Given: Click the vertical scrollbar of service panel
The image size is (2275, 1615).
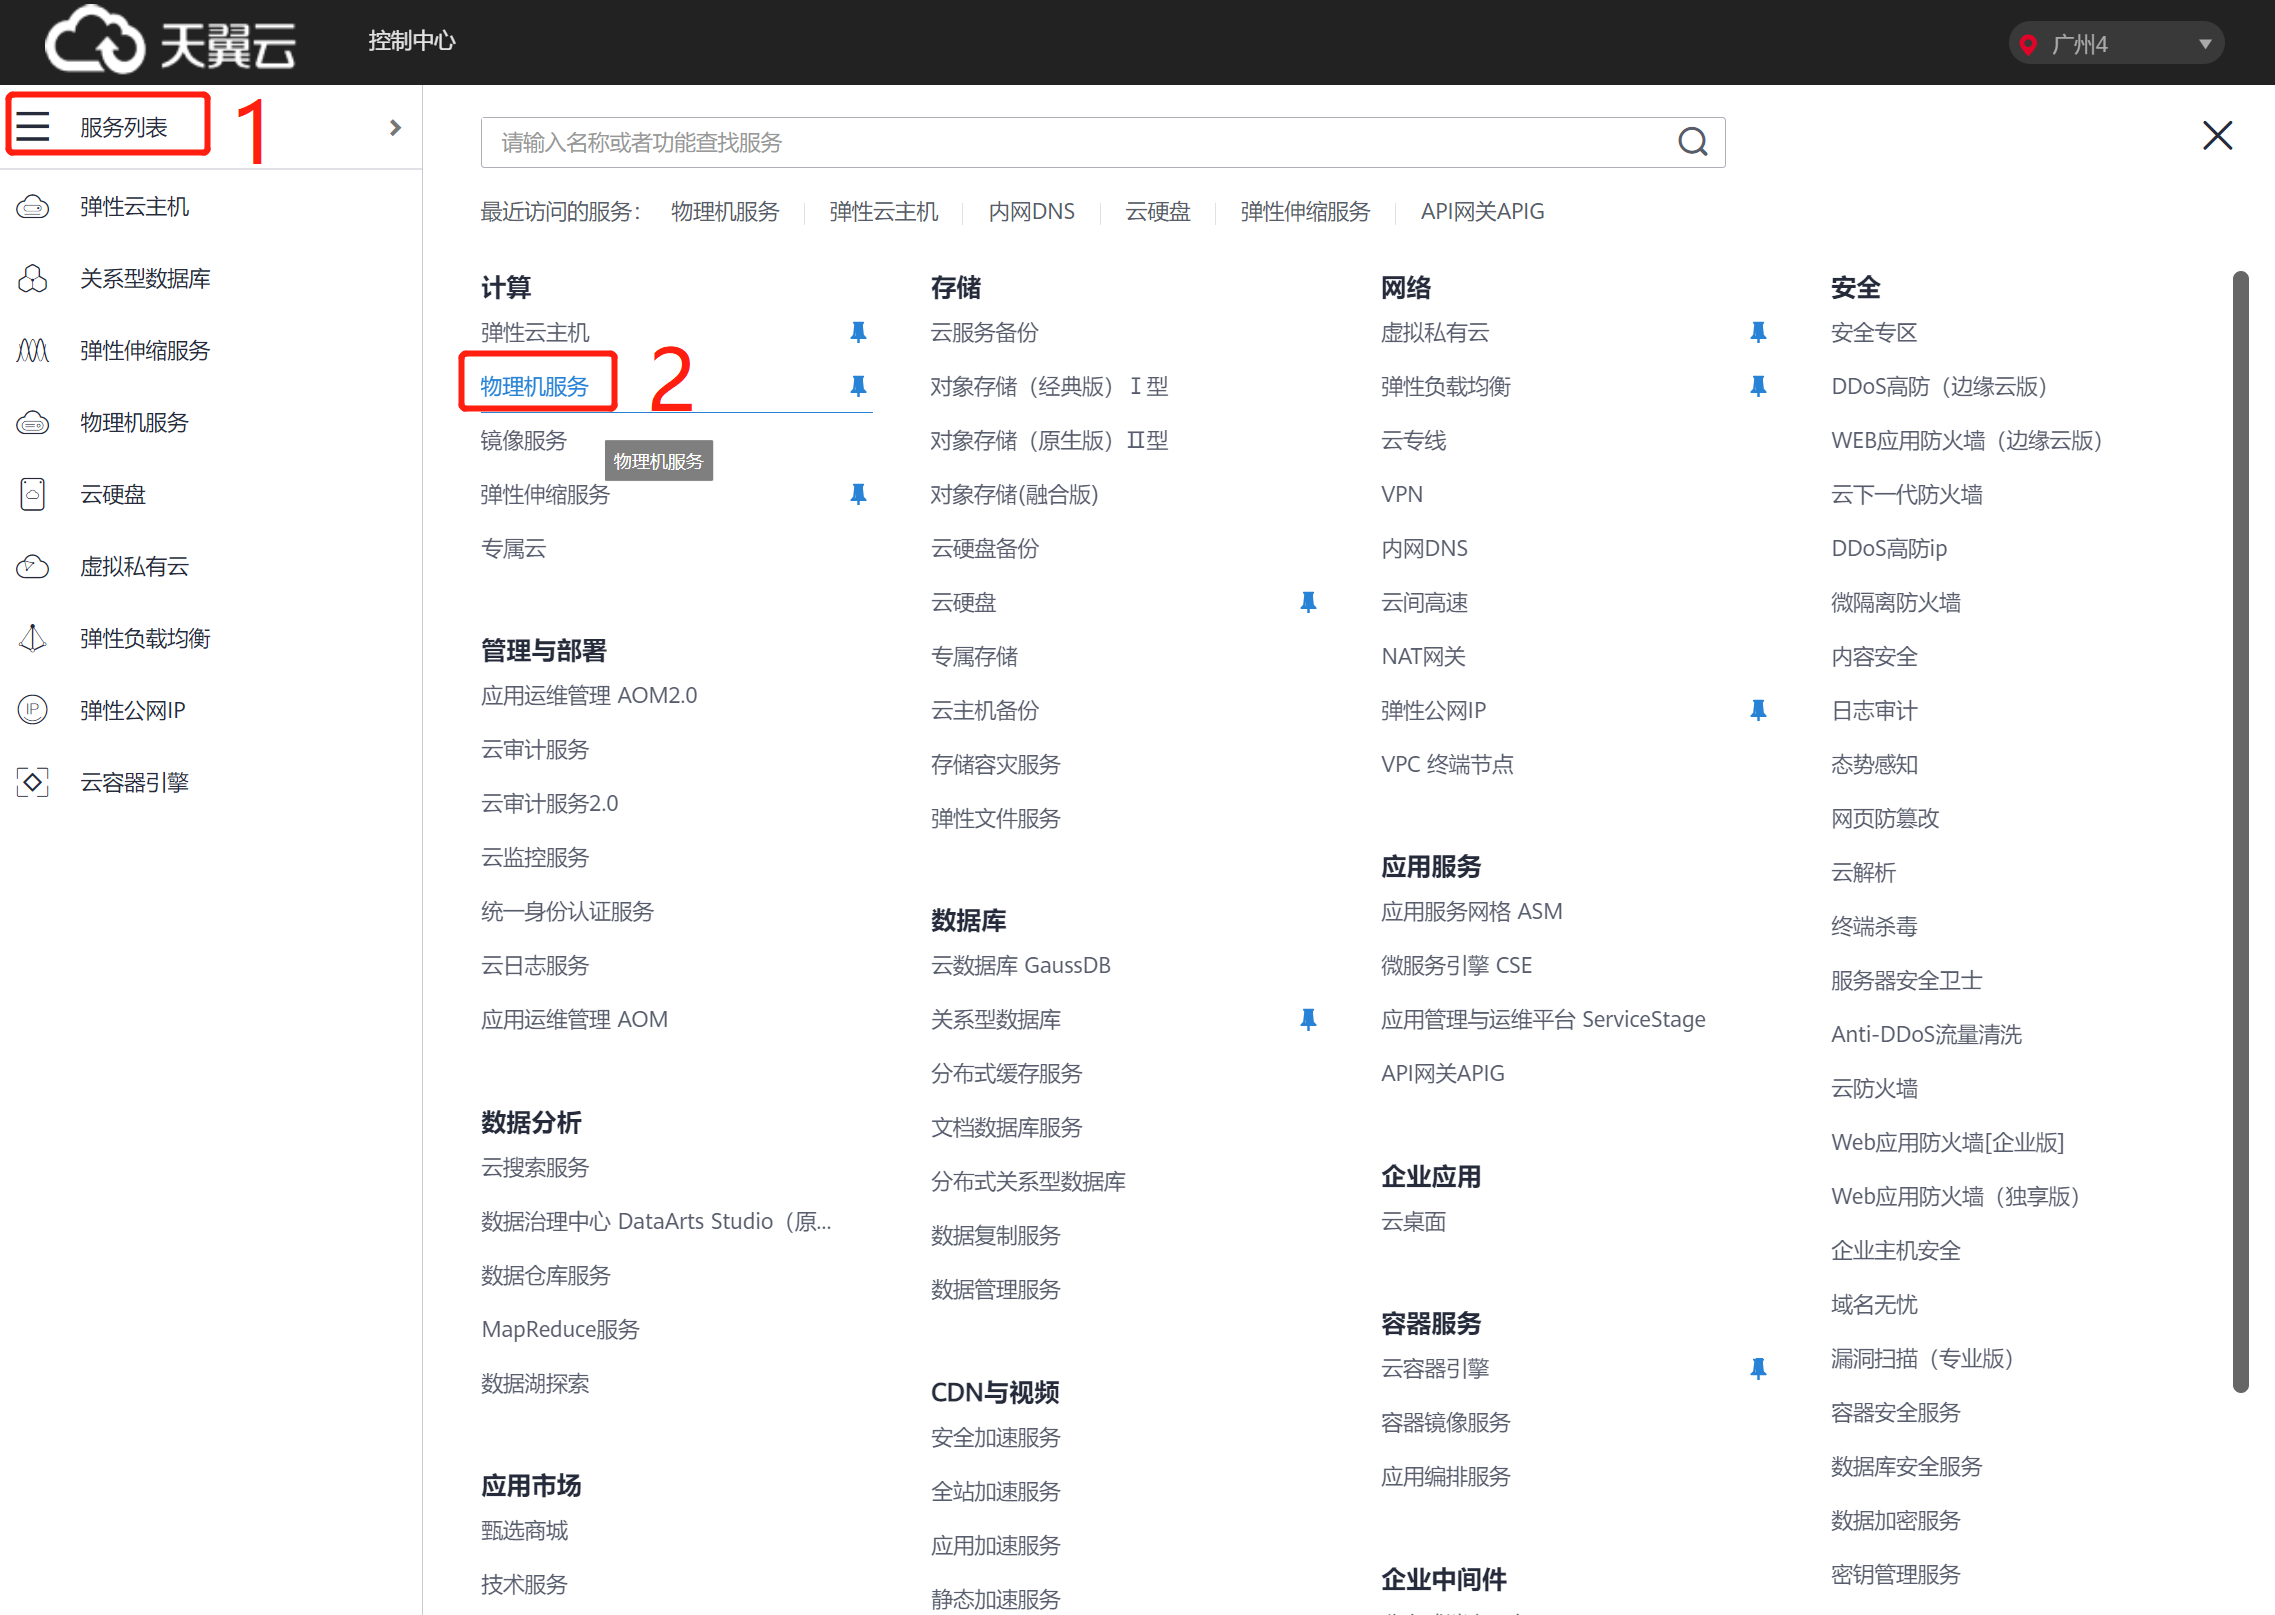Looking at the screenshot, I should (x=2241, y=830).
